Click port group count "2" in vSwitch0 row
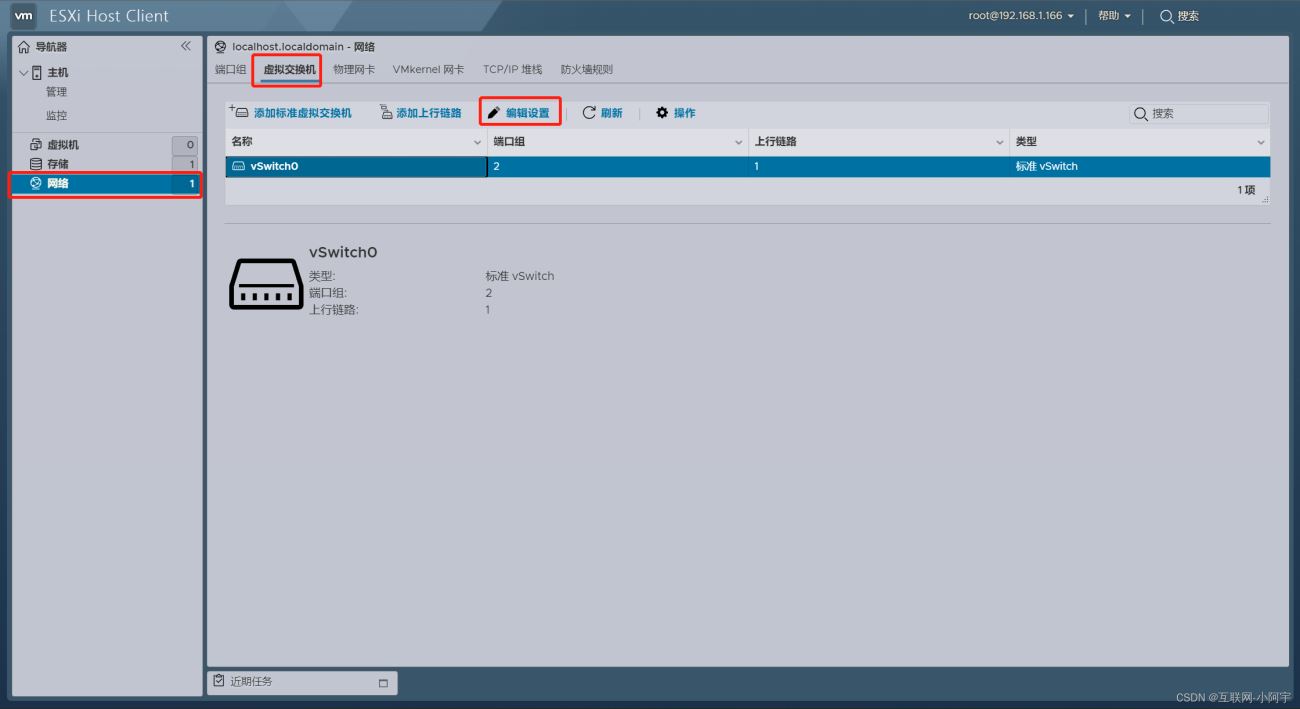The width and height of the screenshot is (1300, 709). pyautogui.click(x=497, y=167)
